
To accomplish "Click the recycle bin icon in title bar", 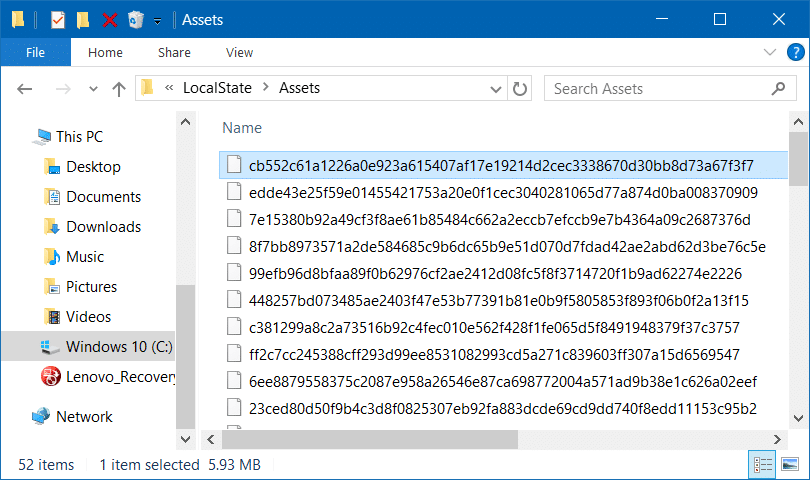I will point(136,20).
